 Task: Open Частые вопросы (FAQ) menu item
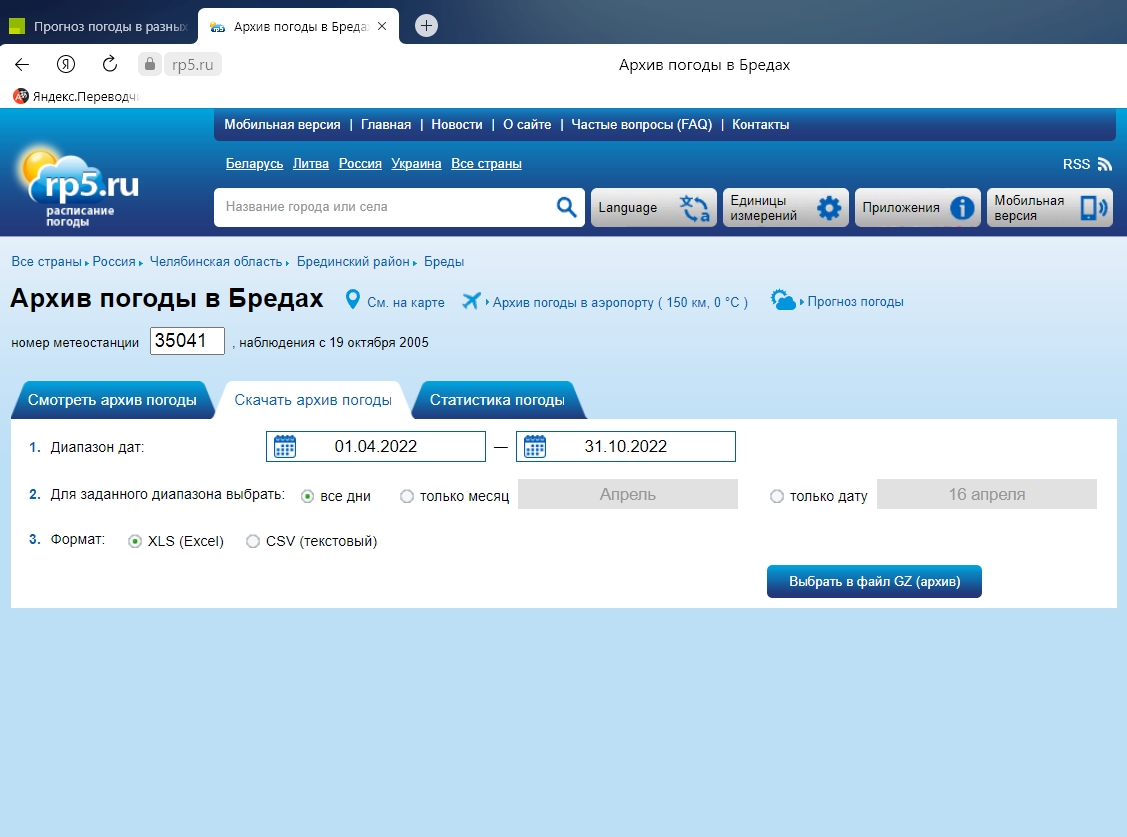coord(642,124)
